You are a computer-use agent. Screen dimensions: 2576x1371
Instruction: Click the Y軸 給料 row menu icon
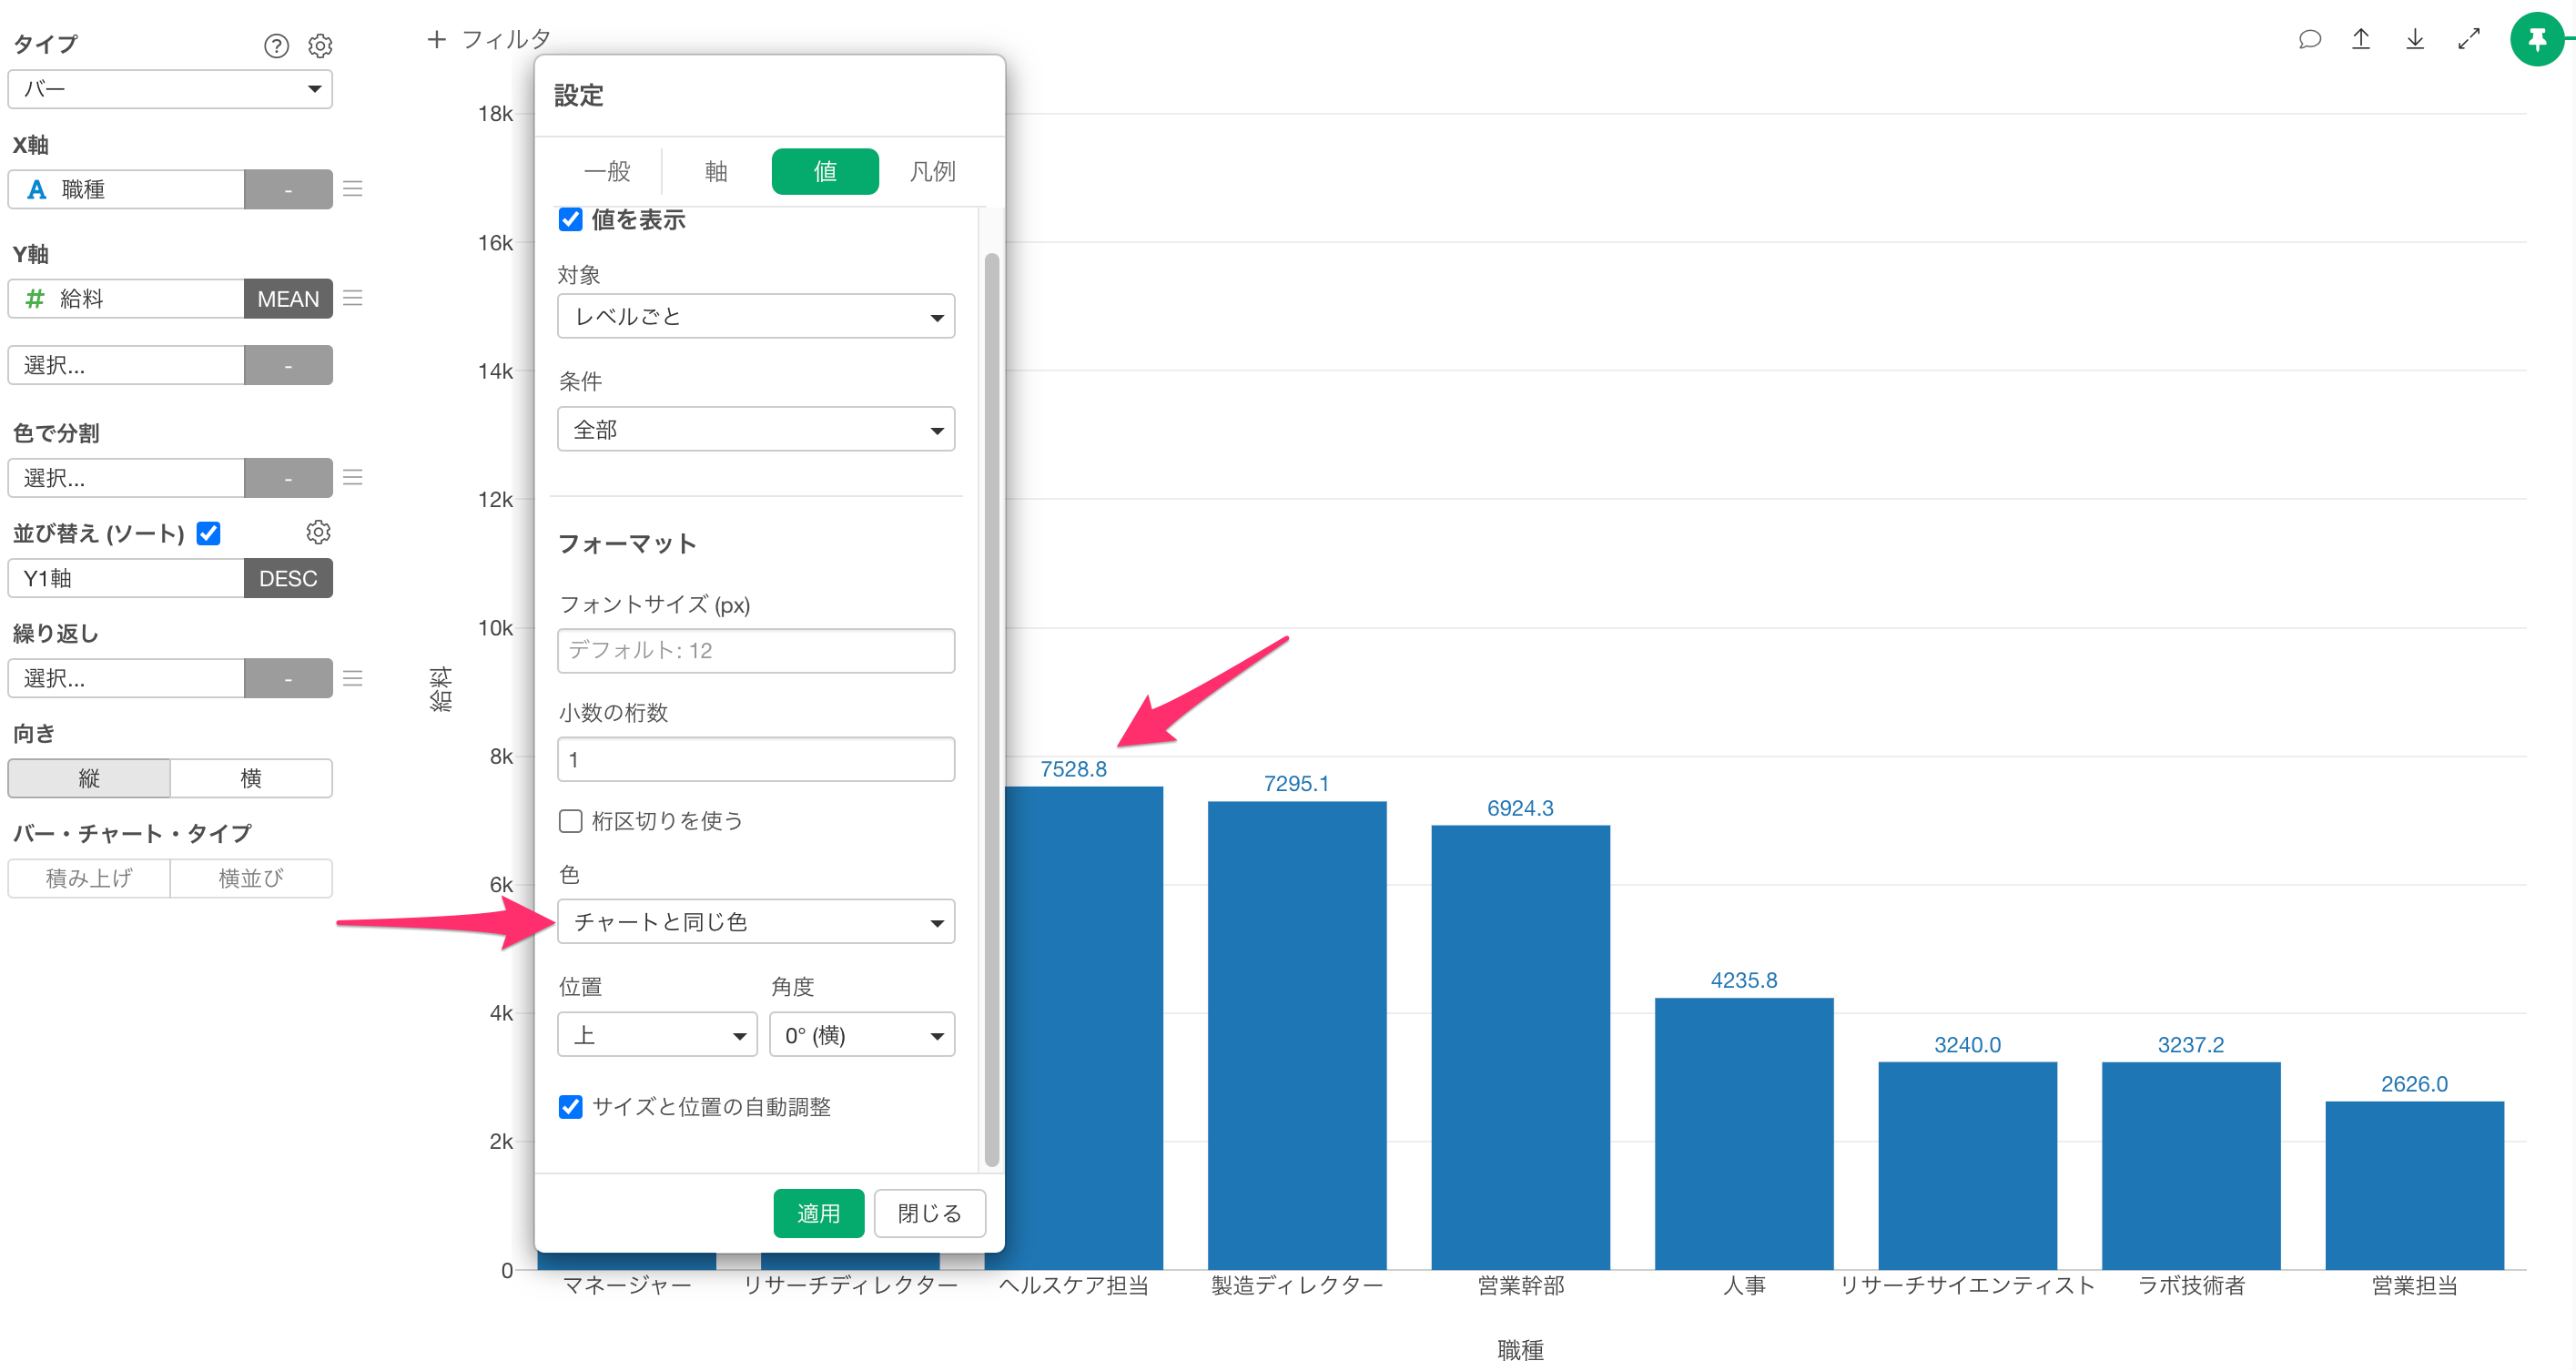pyautogui.click(x=353, y=298)
